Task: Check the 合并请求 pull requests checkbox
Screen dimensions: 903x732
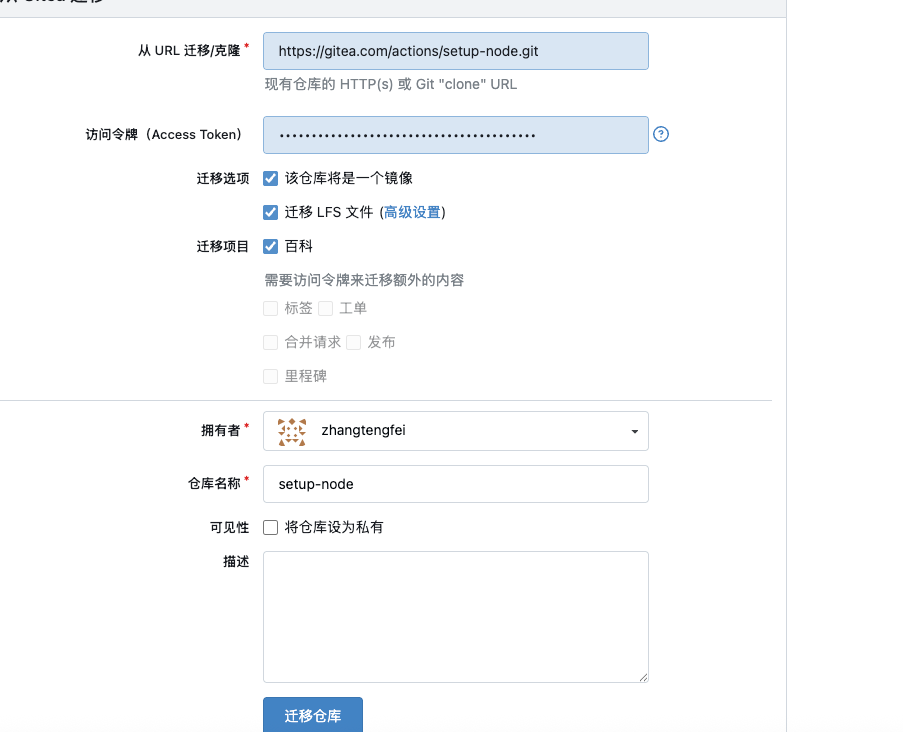Action: [x=270, y=341]
